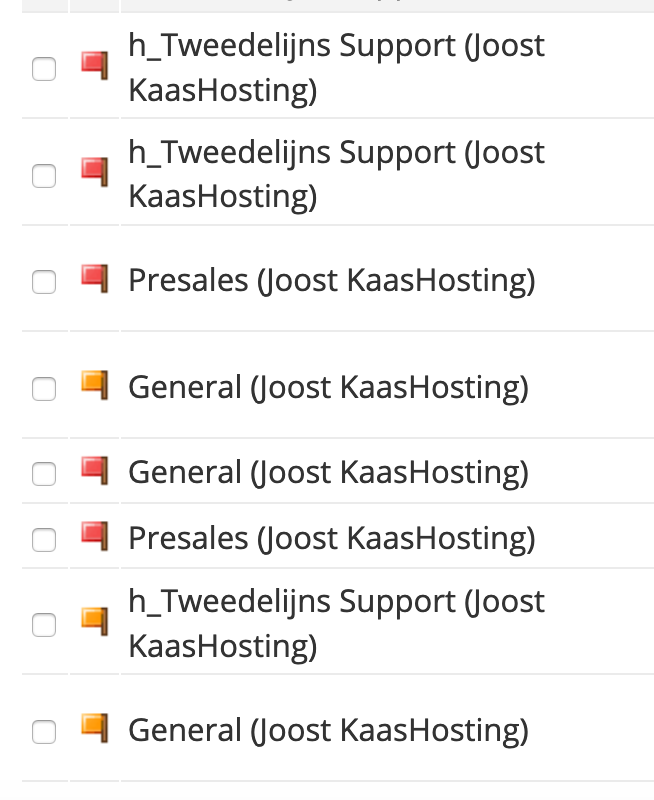This screenshot has height=800, width=654.
Task: Click orange flag on the first General row
Action: click(94, 385)
